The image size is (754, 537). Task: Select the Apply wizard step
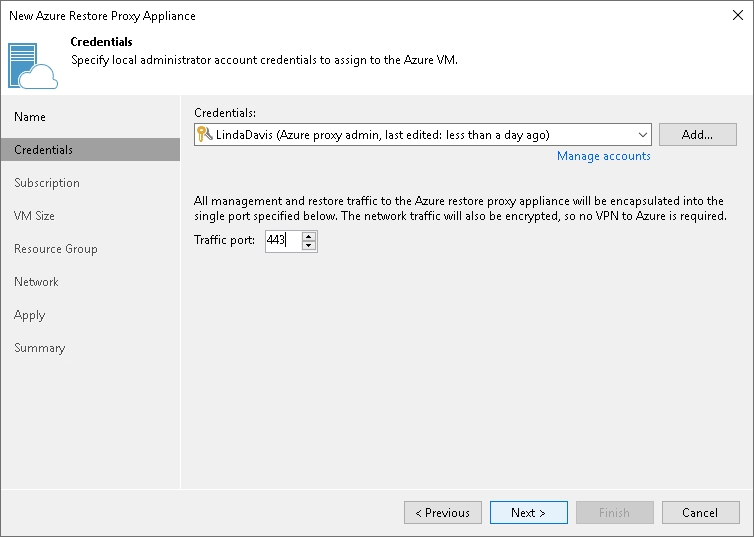29,315
